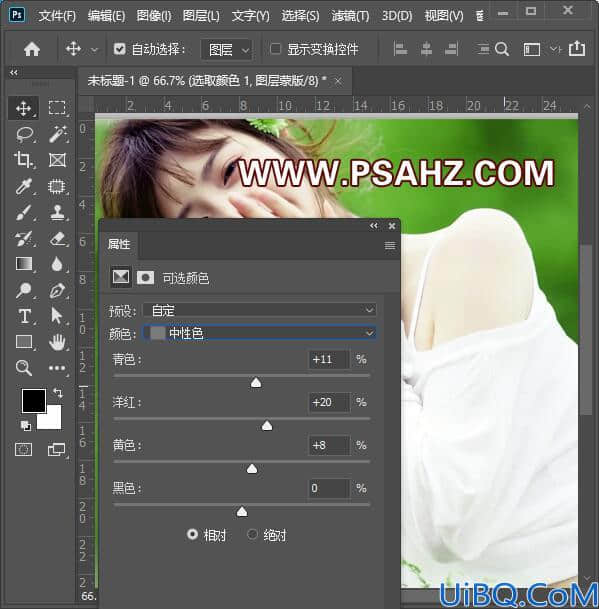The height and width of the screenshot is (609, 599).
Task: Close the 未标题-1 document tab
Action: pos(338,82)
